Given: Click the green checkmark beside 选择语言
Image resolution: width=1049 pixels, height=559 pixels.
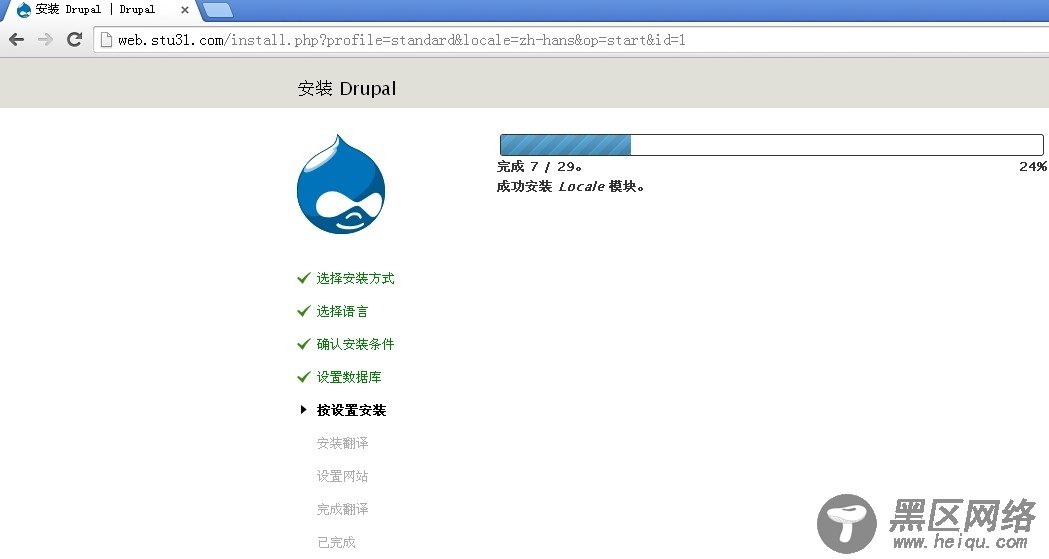Looking at the screenshot, I should tap(303, 311).
